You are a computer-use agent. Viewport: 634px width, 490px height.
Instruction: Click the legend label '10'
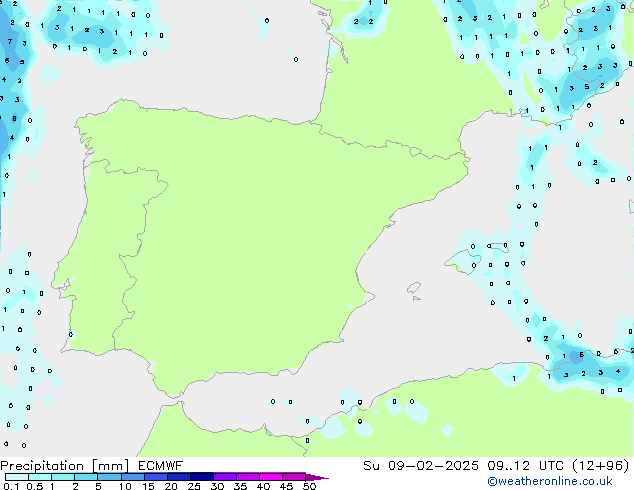(x=125, y=486)
